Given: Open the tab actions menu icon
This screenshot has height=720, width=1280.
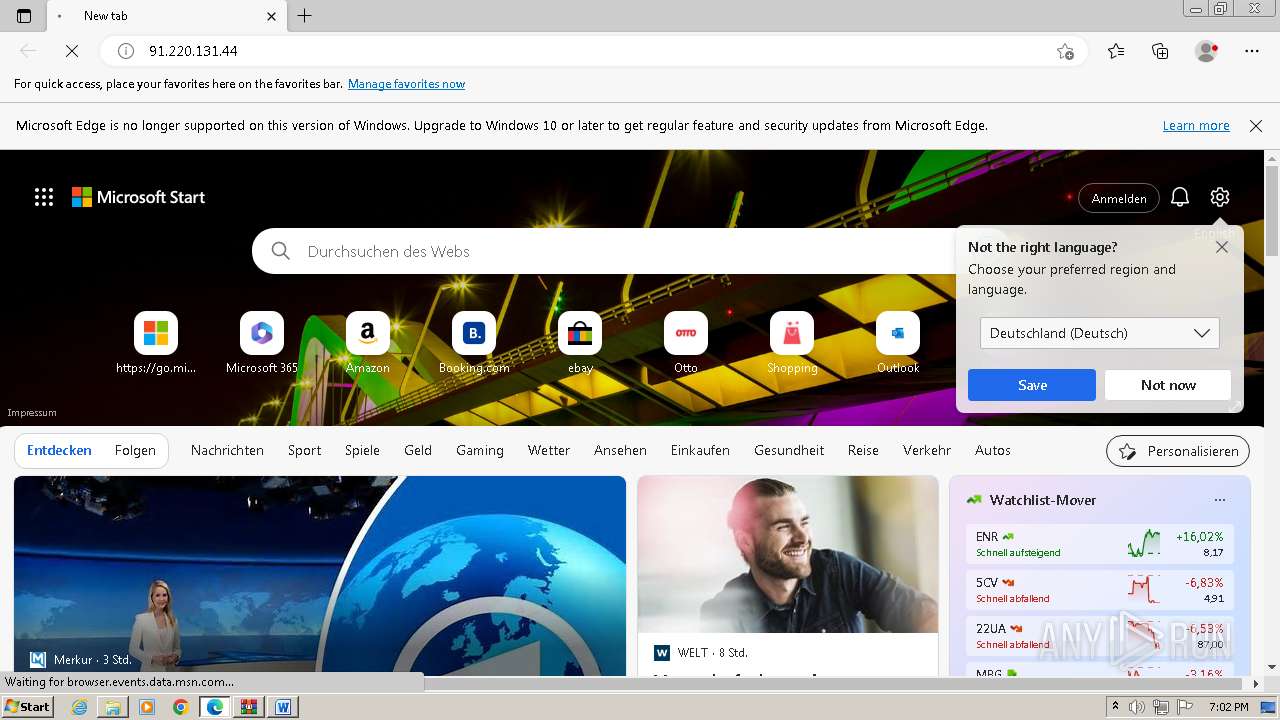Looking at the screenshot, I should click(24, 16).
